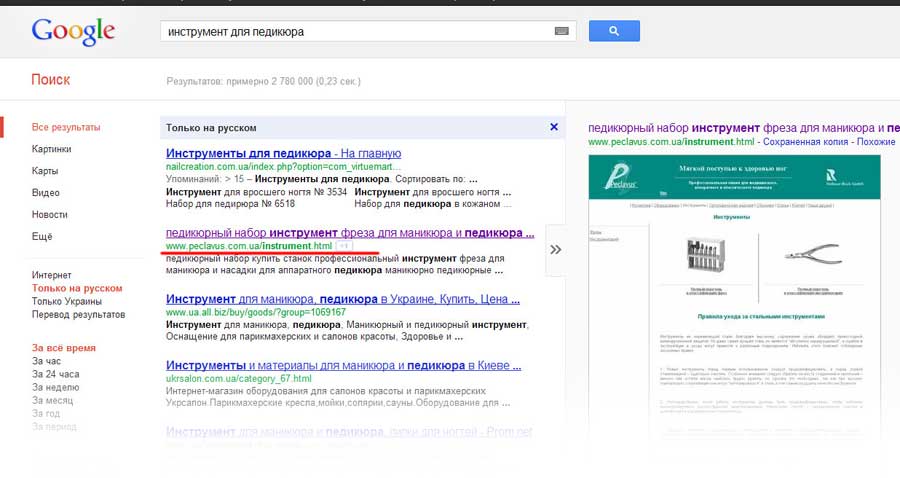
Task: Open the Prom.net result at the bottom
Action: point(349,432)
